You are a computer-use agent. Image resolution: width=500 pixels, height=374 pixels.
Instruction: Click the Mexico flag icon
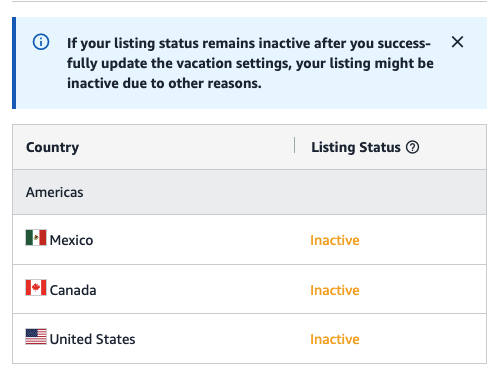(x=36, y=238)
